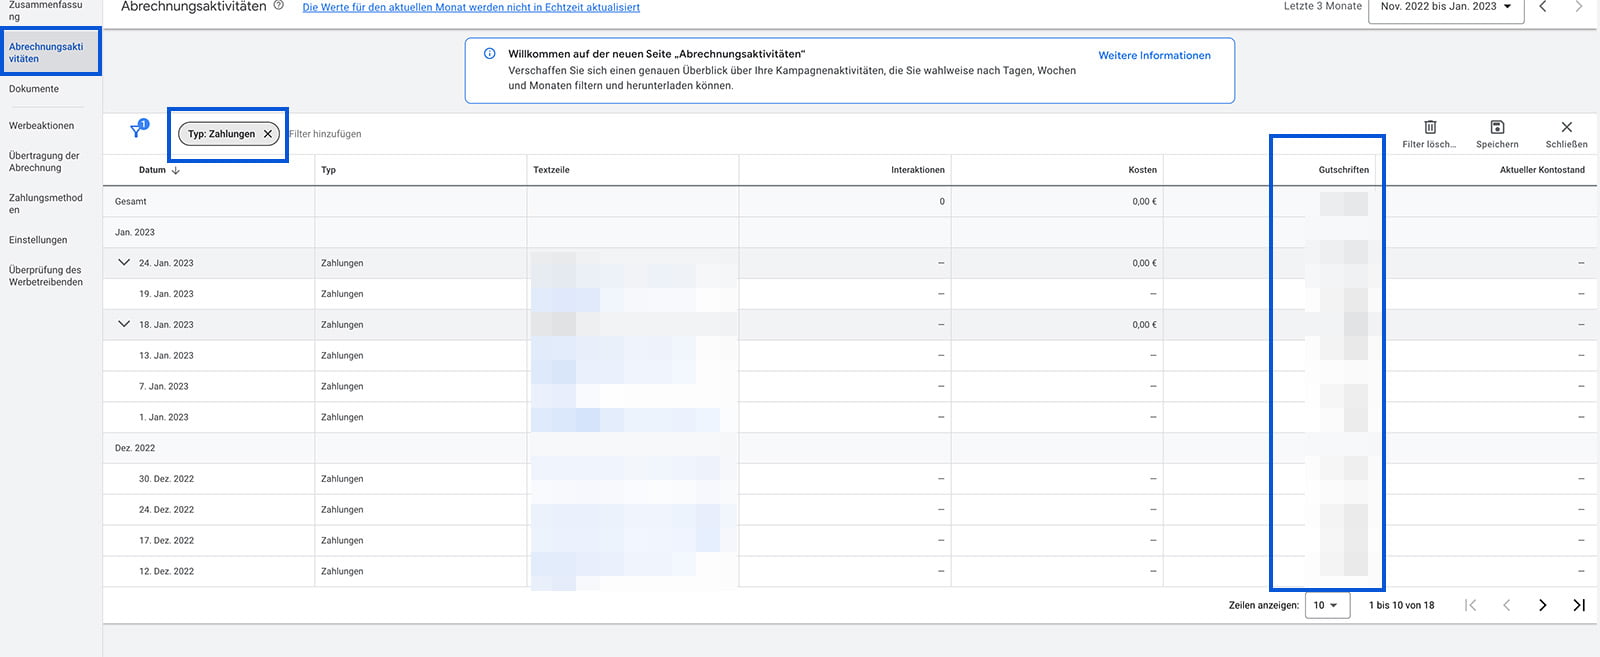This screenshot has height=657, width=1600.
Task: Click the filter funnel icon
Action: pos(138,131)
